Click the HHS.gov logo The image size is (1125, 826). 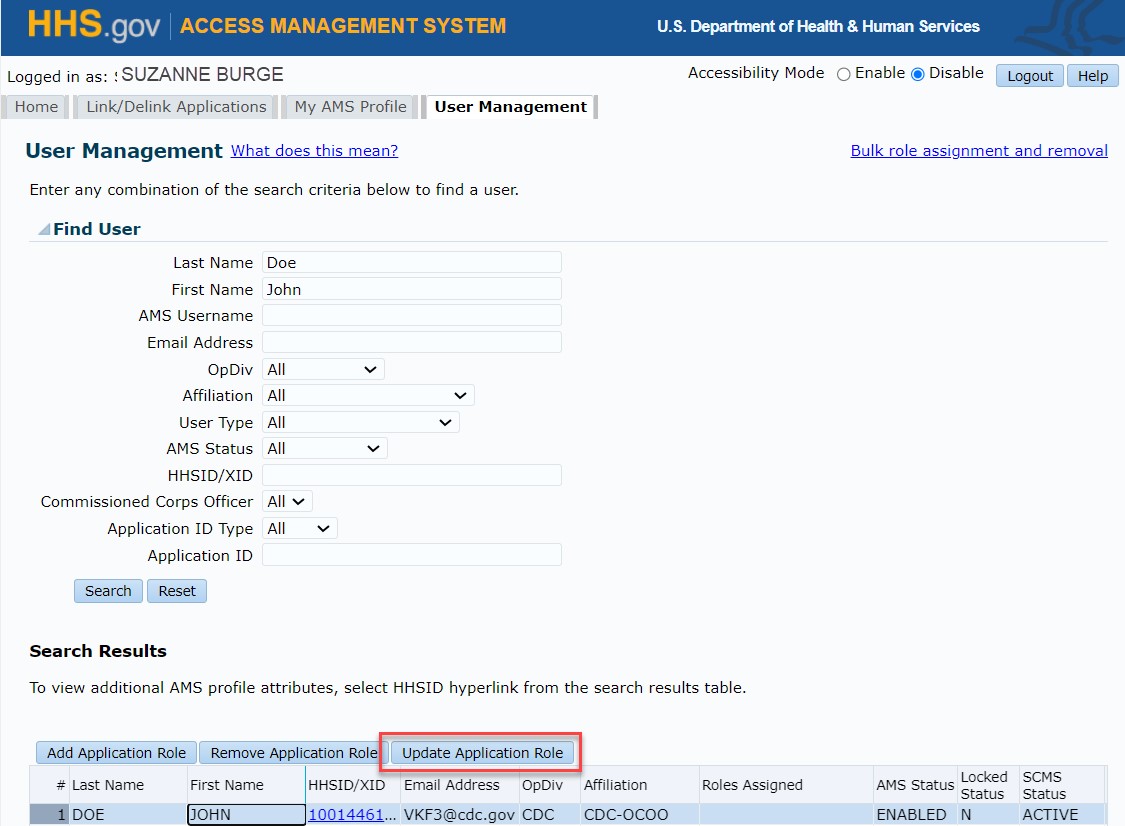(x=93, y=26)
